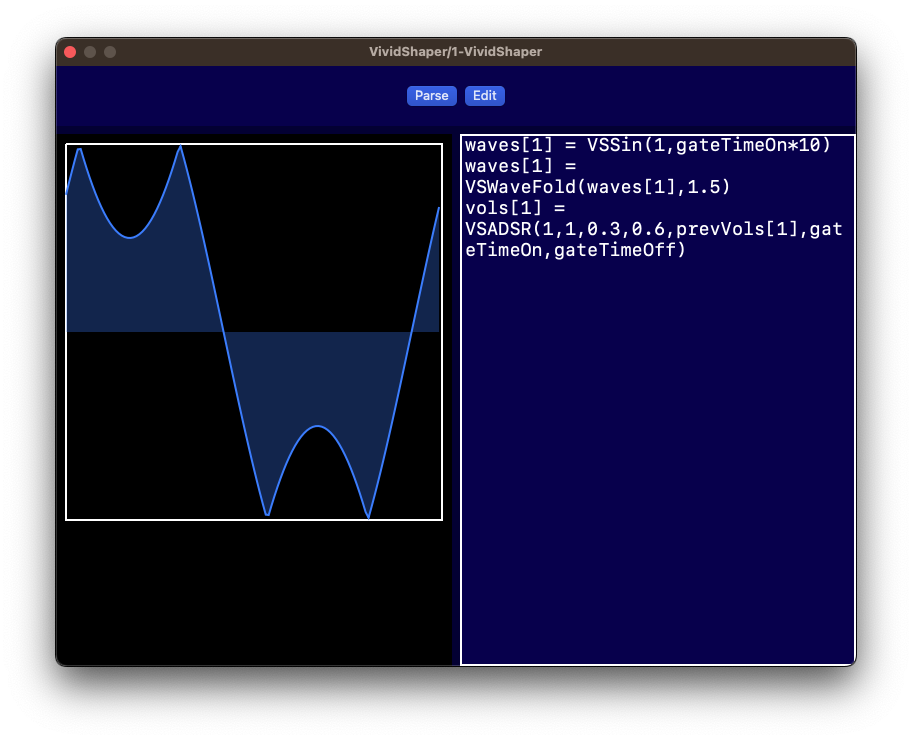Click the lower hump in the waveform's negative half
The image size is (912, 740).
(x=318, y=427)
